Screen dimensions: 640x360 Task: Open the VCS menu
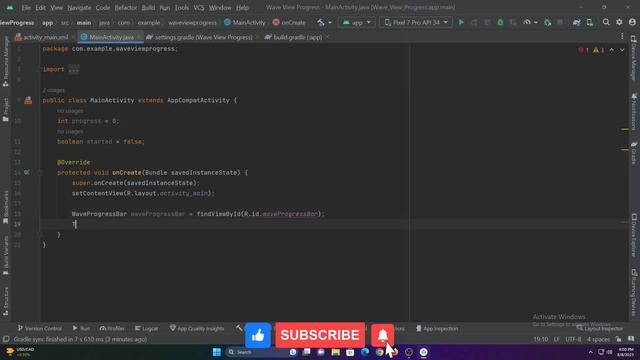coord(198,7)
